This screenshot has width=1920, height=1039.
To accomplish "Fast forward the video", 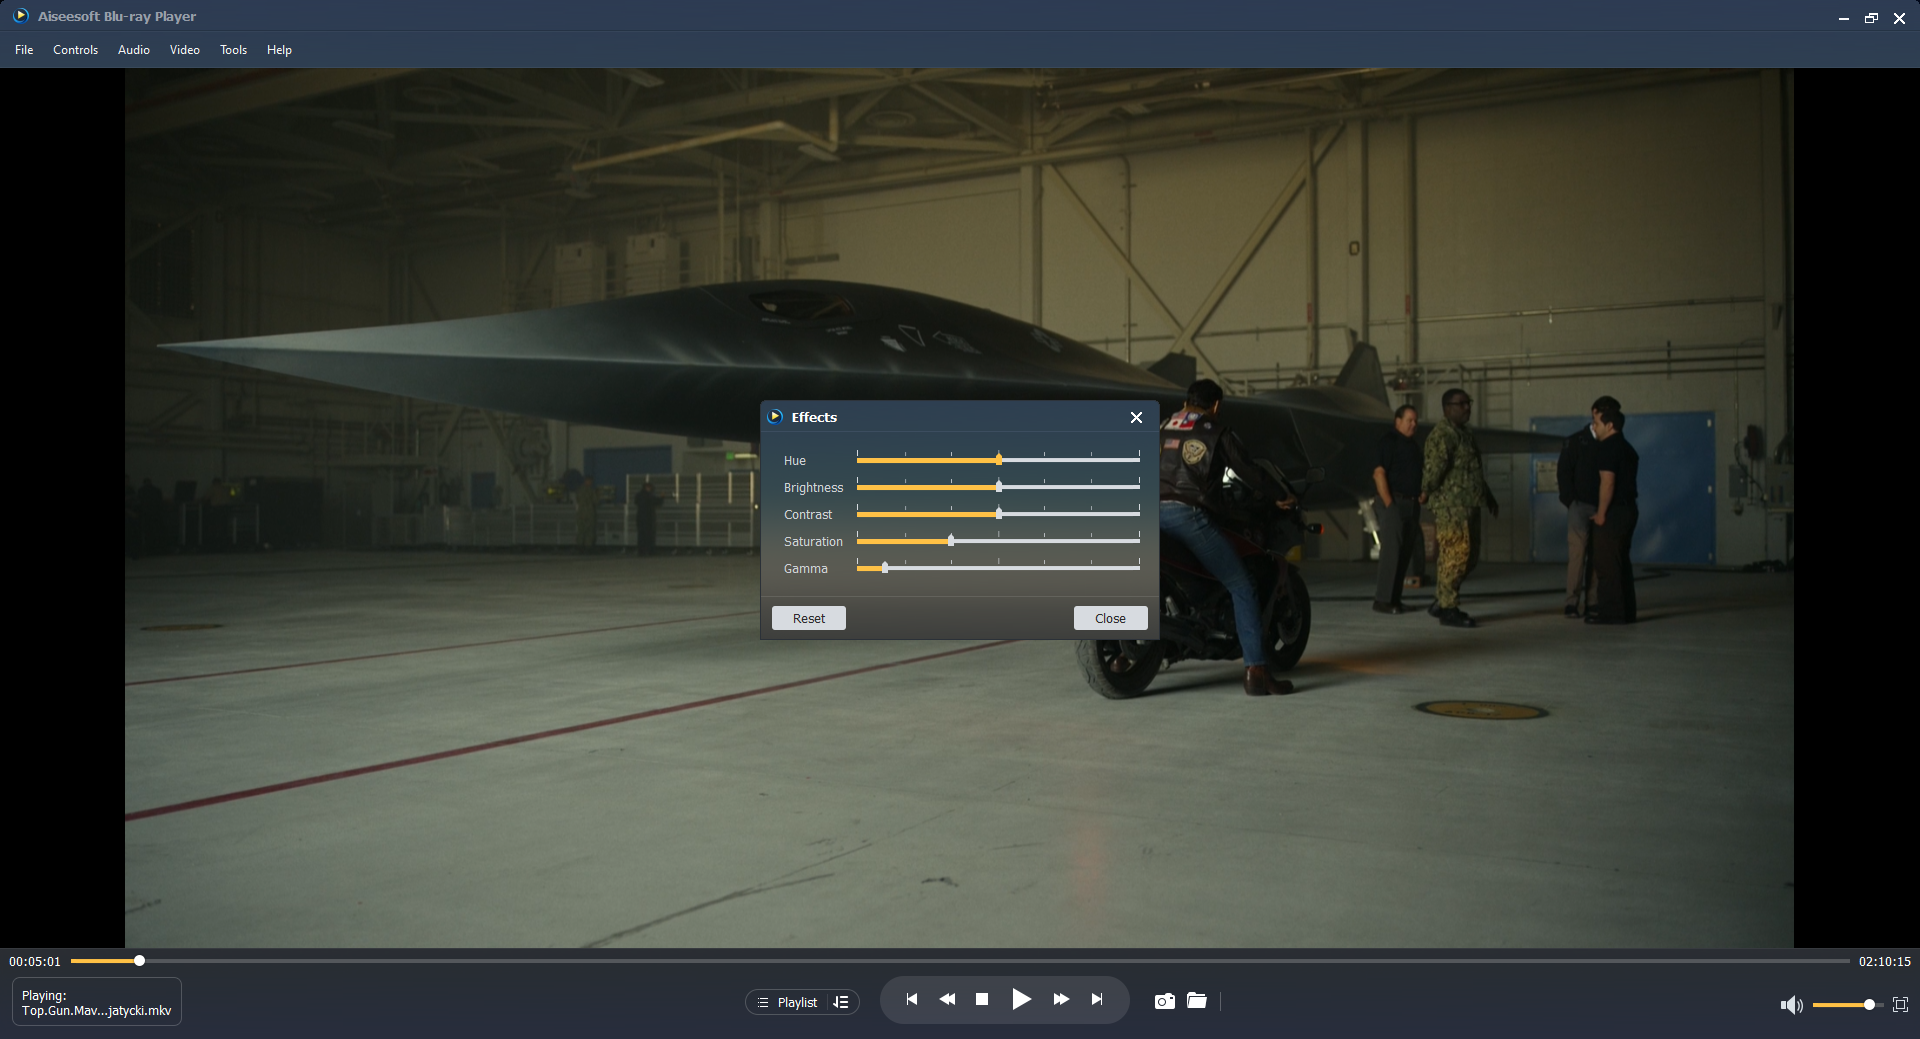I will (1061, 999).
